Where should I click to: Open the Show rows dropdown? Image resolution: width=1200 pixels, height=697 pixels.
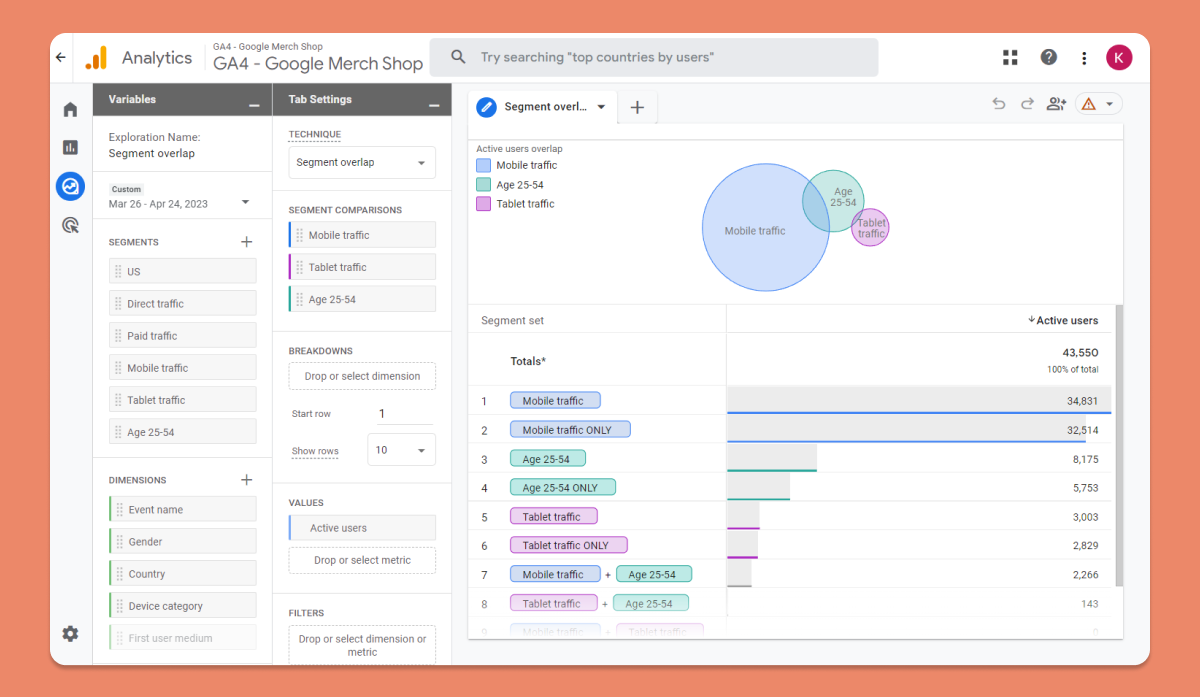tap(401, 450)
